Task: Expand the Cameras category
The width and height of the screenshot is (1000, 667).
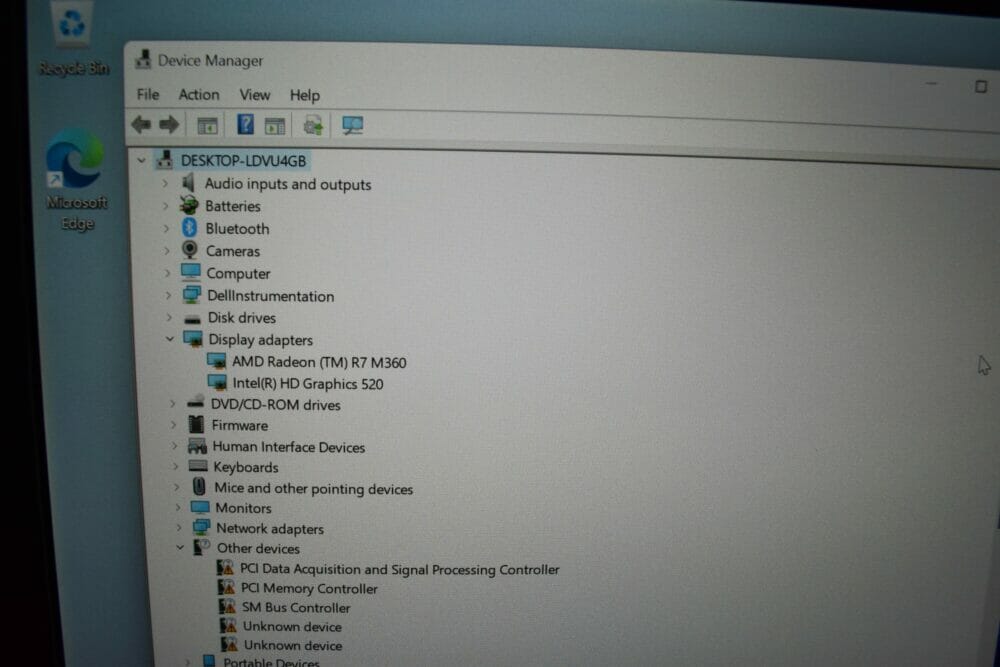Action: 166,251
